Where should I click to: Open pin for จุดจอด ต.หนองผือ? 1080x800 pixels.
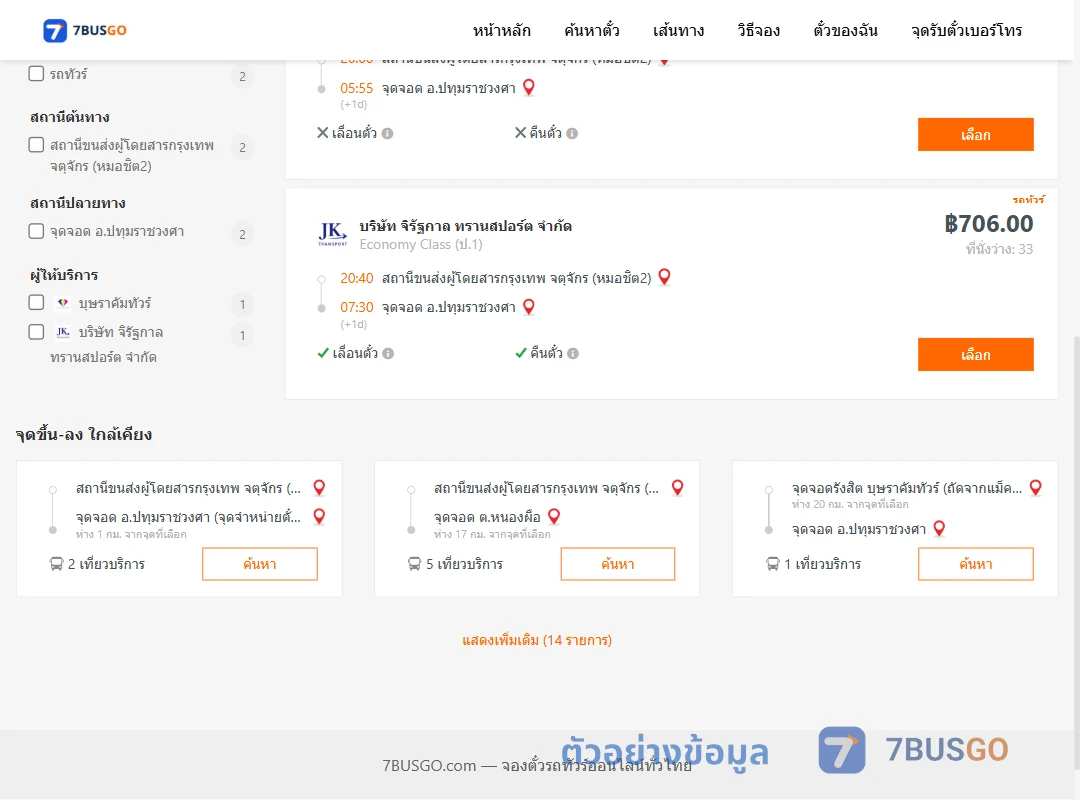tap(554, 517)
